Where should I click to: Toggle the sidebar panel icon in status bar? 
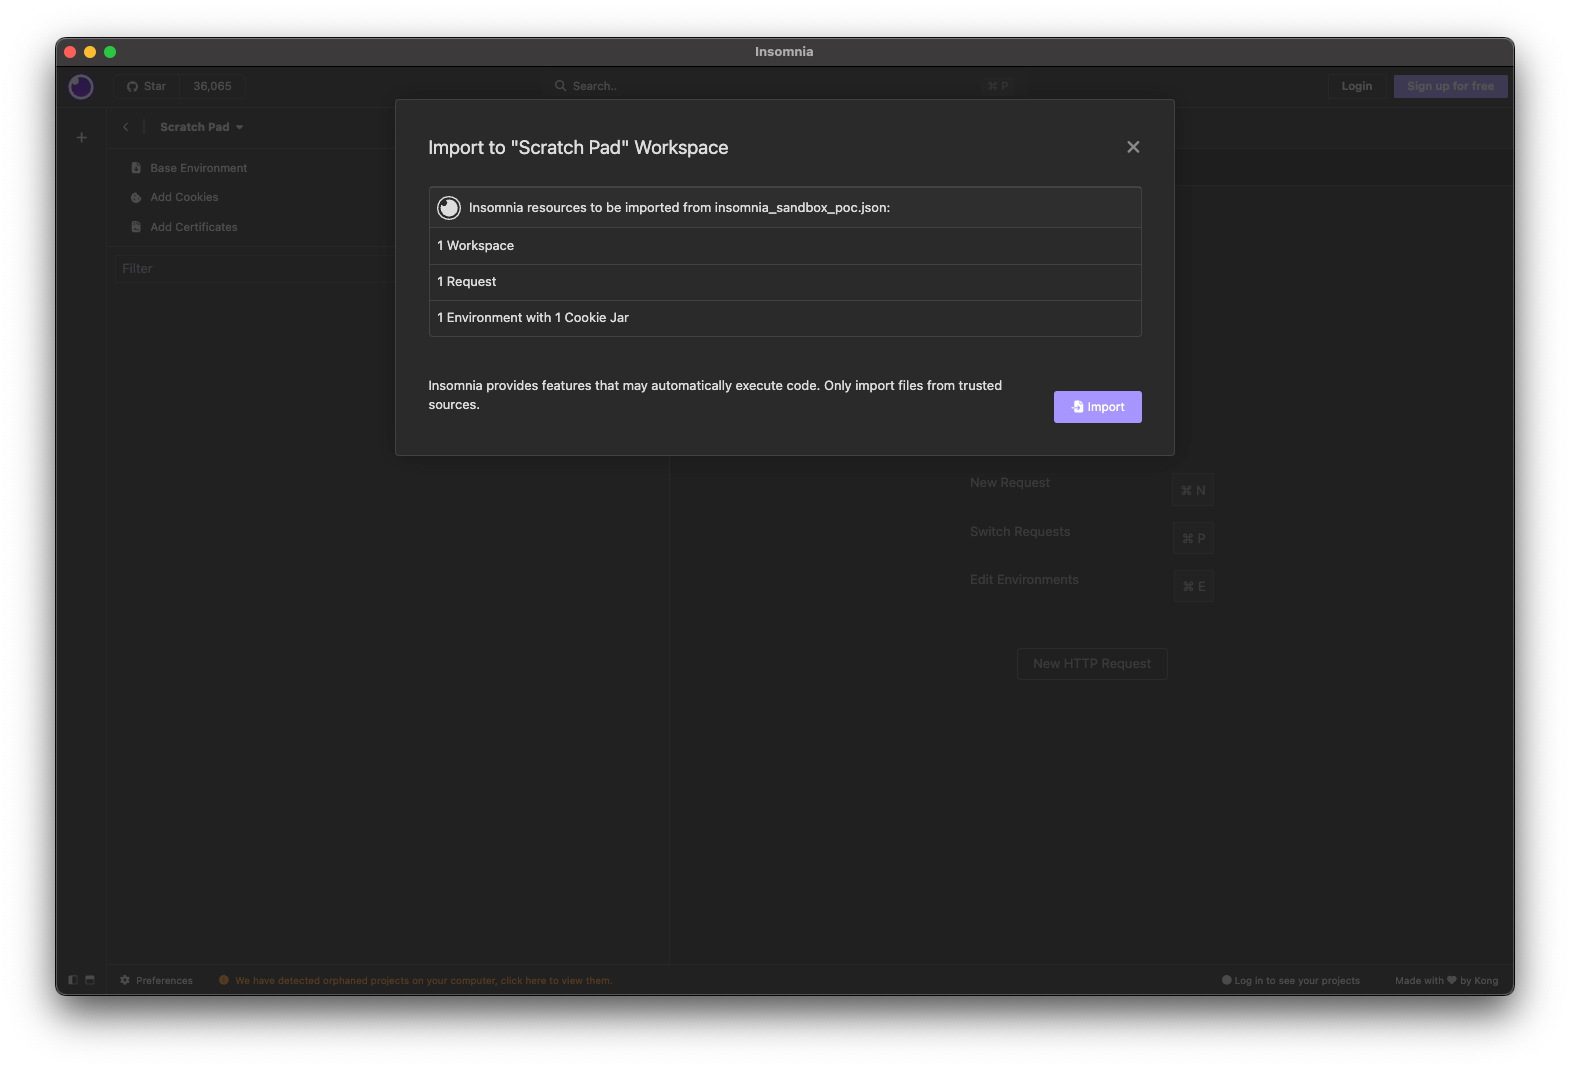[73, 981]
